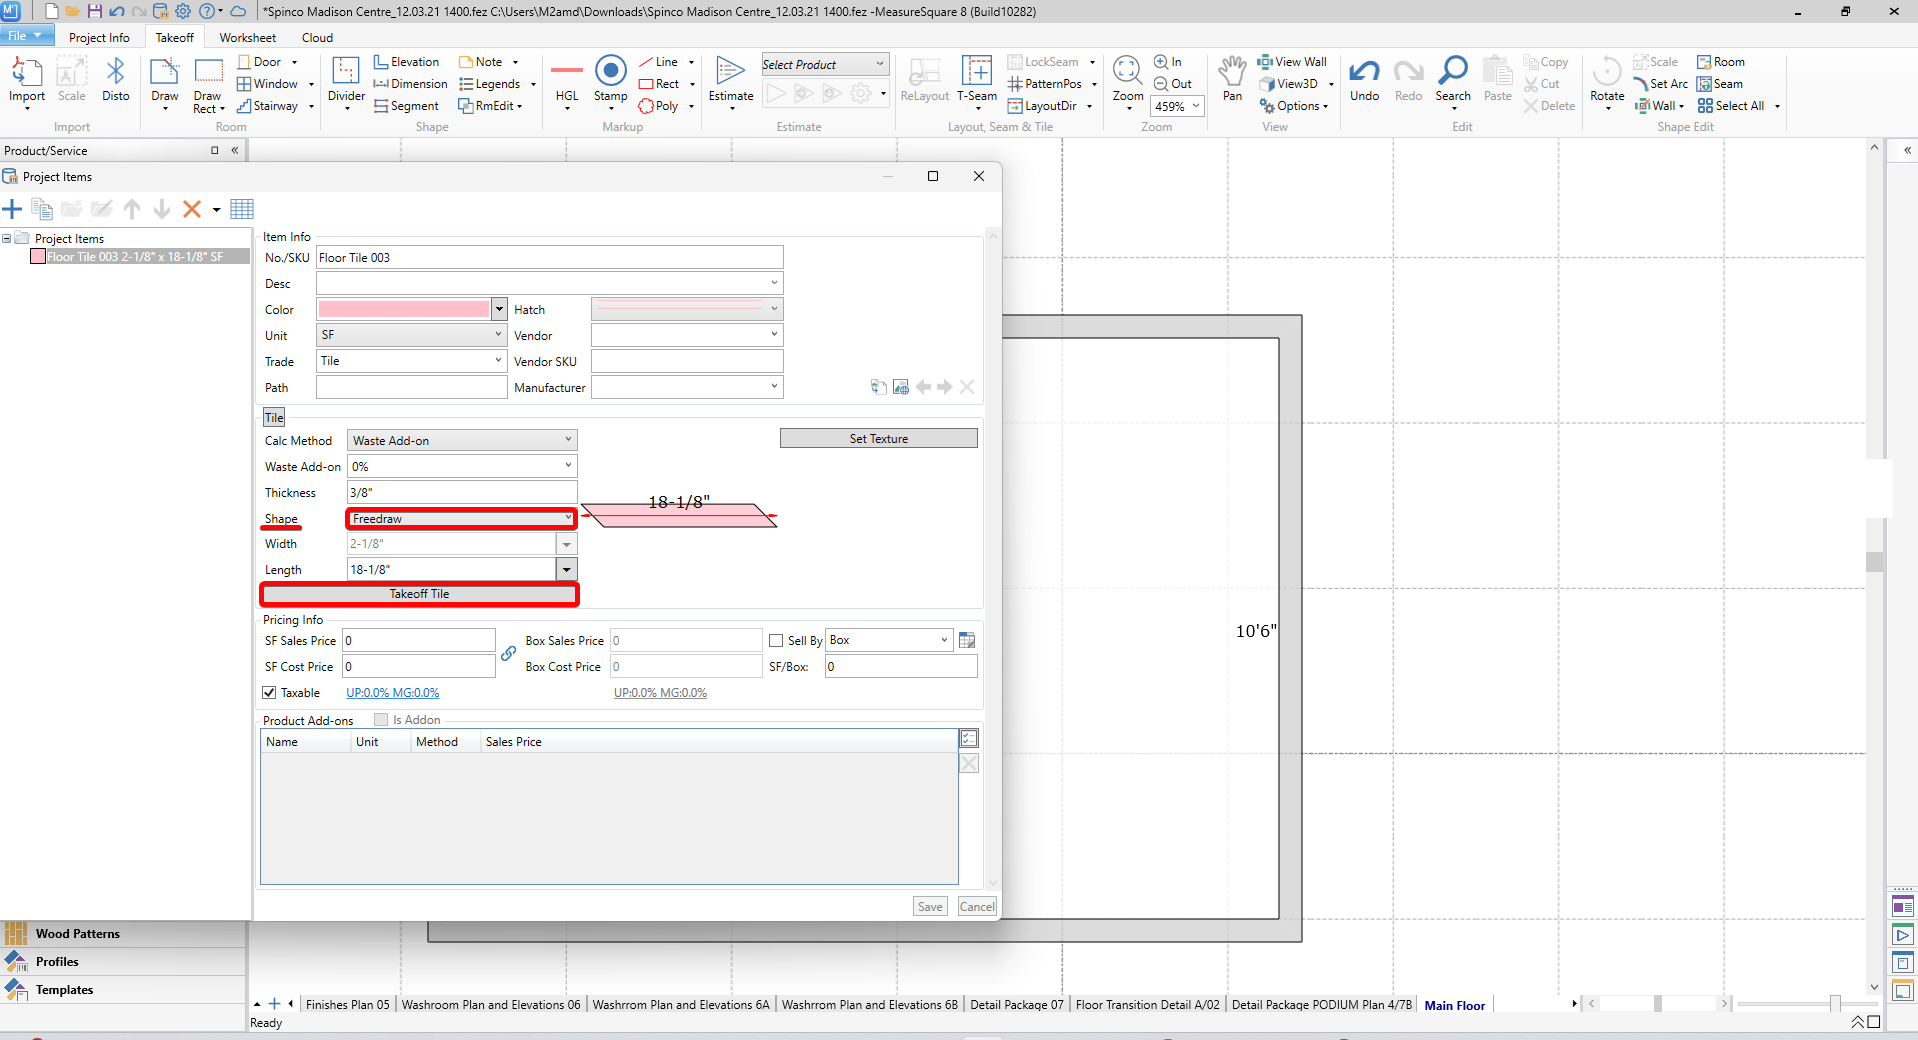Click the Disto bluetooth icon

(x=116, y=73)
